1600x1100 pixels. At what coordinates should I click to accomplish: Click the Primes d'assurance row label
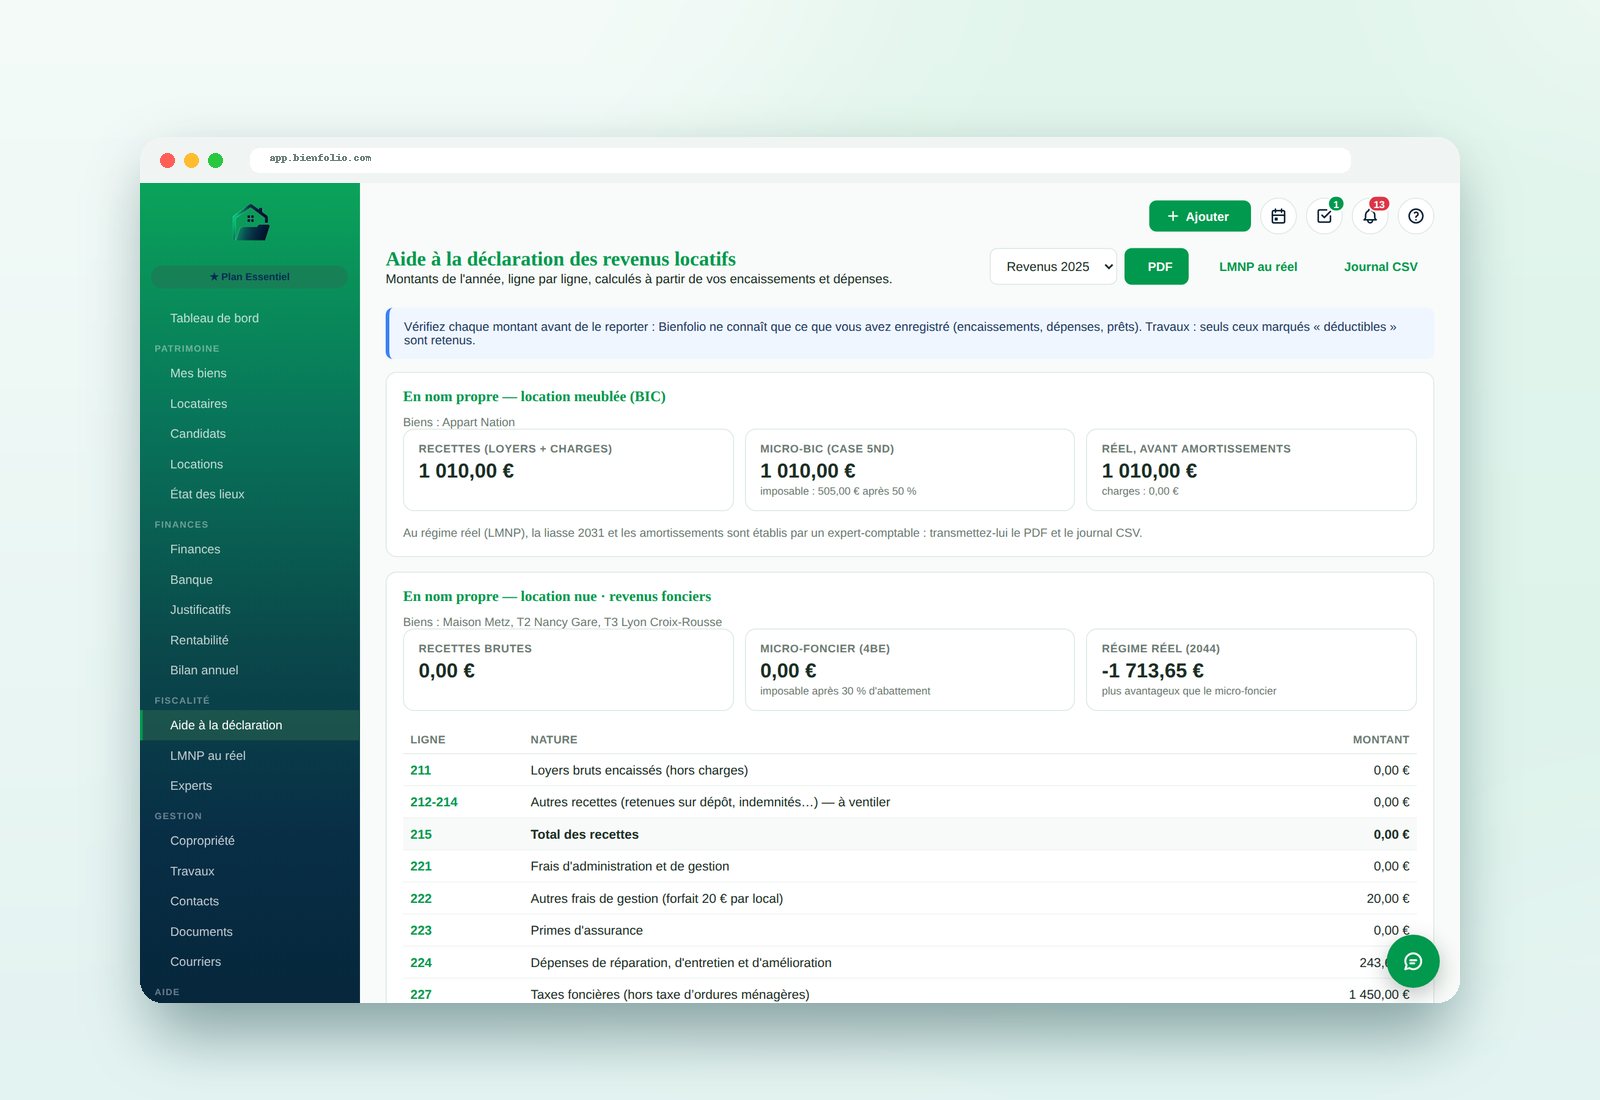pyautogui.click(x=587, y=930)
